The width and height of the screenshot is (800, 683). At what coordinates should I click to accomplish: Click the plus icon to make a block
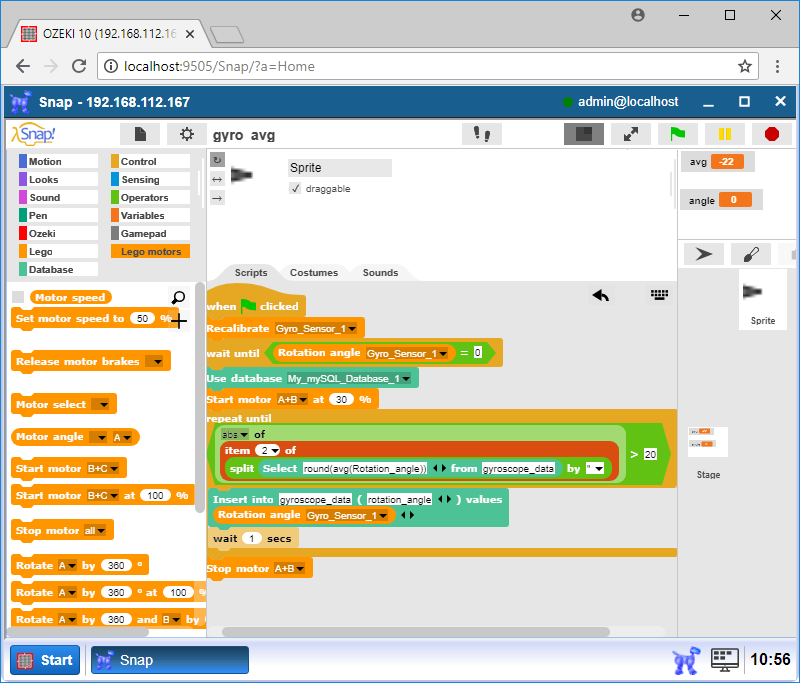(179, 321)
